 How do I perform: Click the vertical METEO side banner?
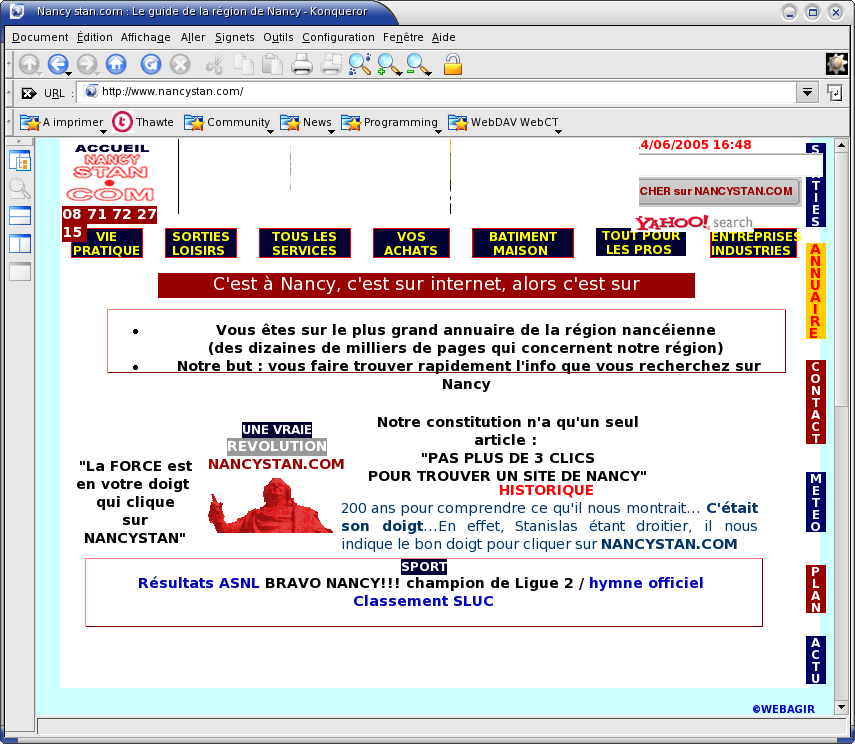pos(816,502)
